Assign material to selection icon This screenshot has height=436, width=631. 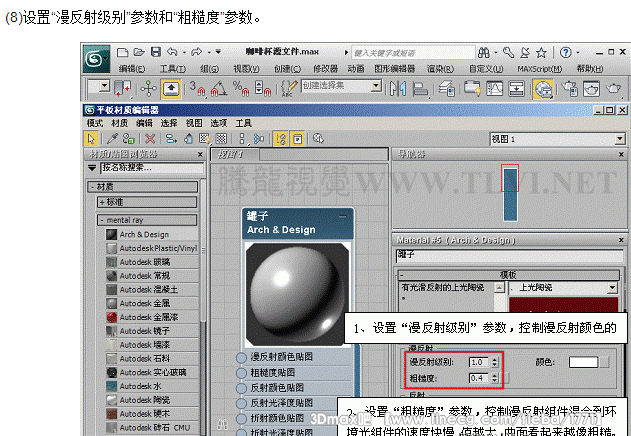pos(128,139)
